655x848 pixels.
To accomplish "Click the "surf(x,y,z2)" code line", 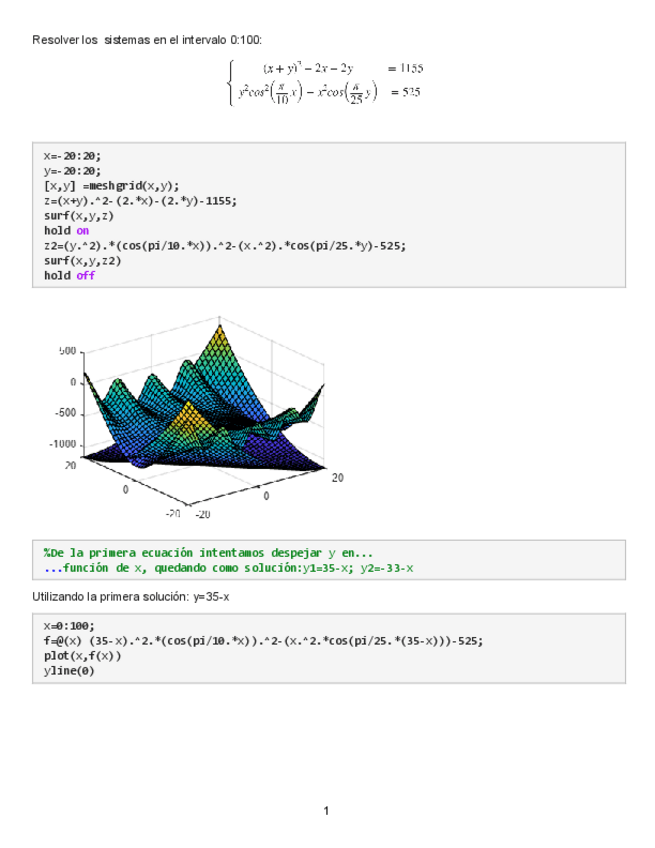I will click(x=82, y=261).
